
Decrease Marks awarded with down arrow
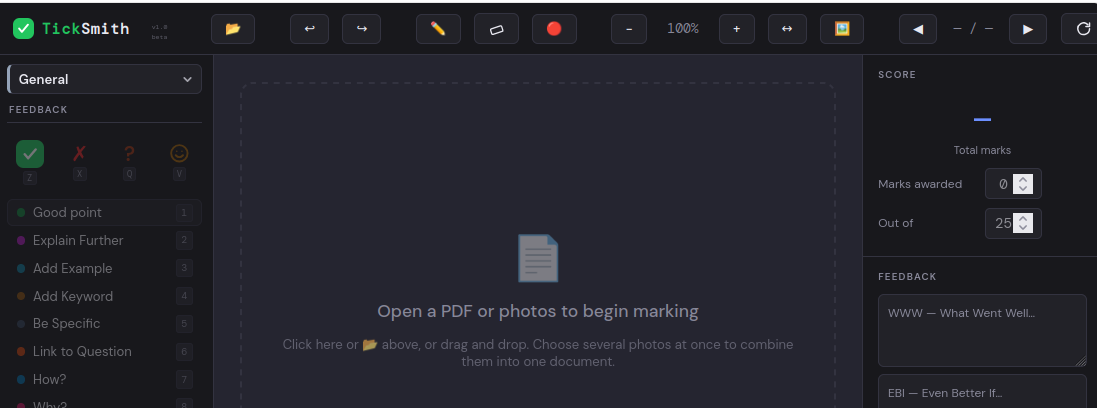click(1024, 189)
